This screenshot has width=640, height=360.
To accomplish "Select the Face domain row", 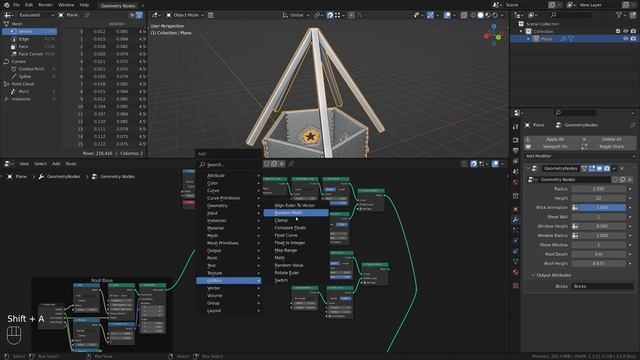I will [x=29, y=47].
